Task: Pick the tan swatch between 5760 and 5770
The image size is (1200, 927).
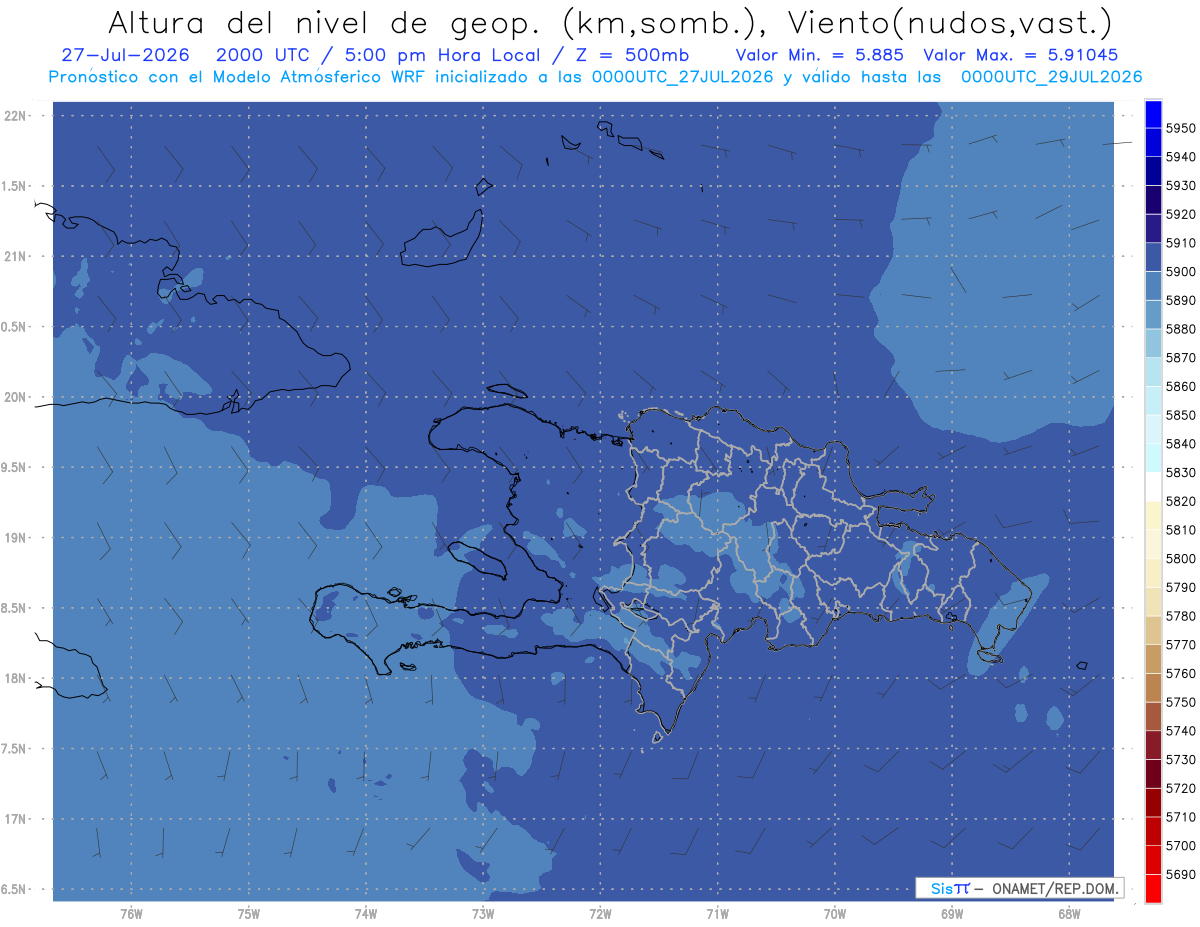Action: coord(1153,659)
